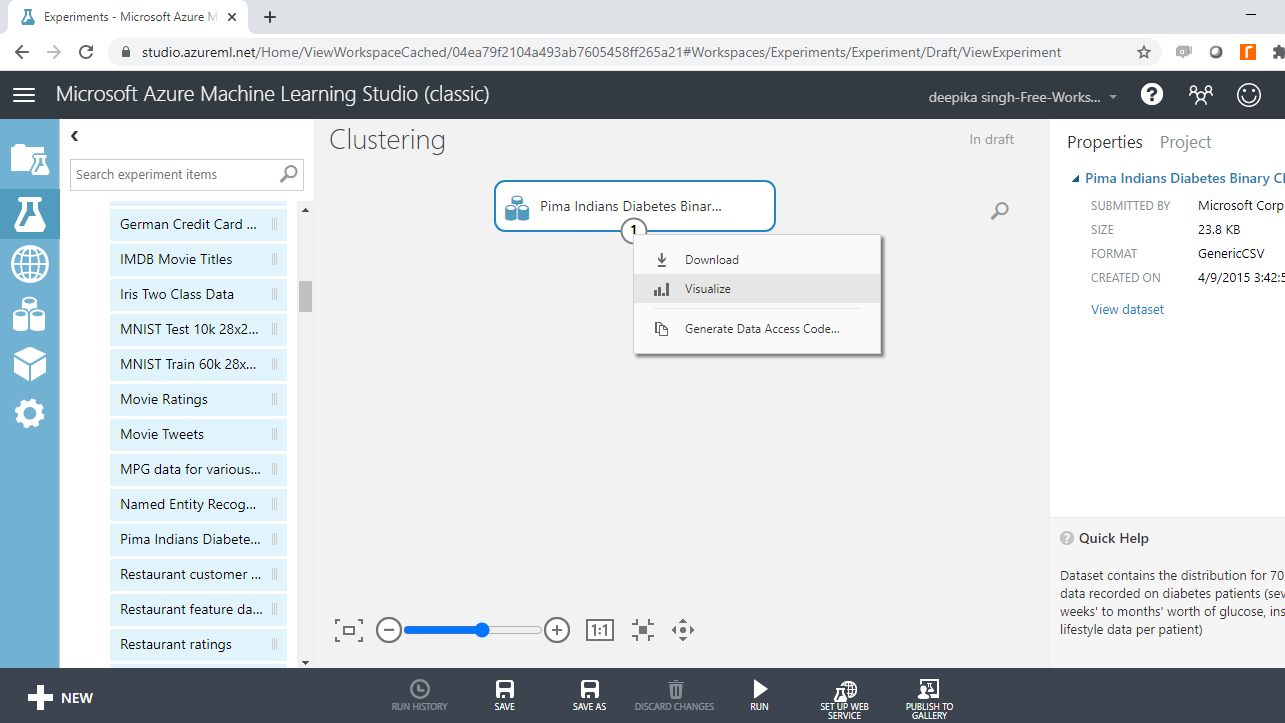Open the View dataset link
The image size is (1285, 723).
[1127, 310]
